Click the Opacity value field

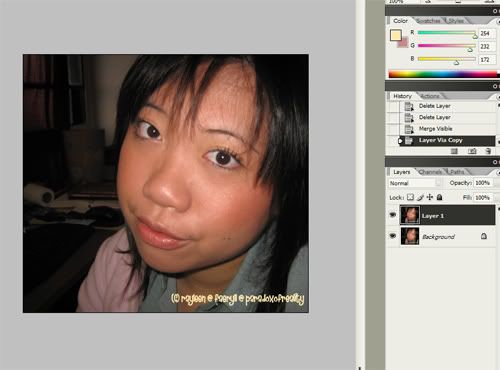[x=482, y=183]
